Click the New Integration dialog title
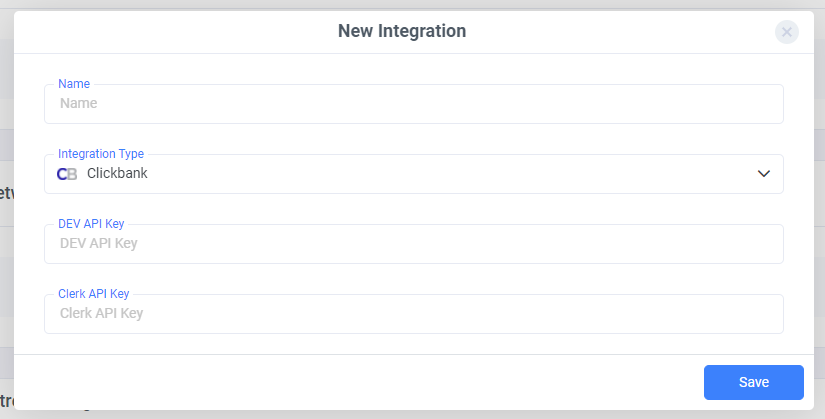 click(x=402, y=31)
